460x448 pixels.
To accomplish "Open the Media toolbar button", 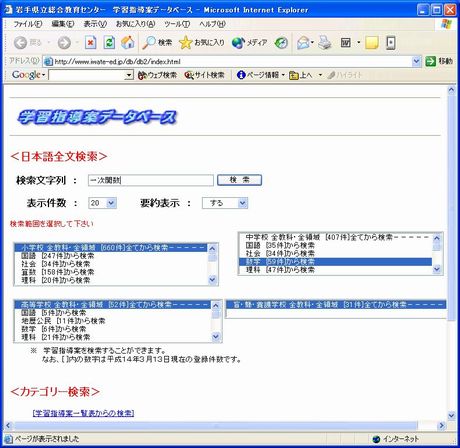I will [250, 43].
